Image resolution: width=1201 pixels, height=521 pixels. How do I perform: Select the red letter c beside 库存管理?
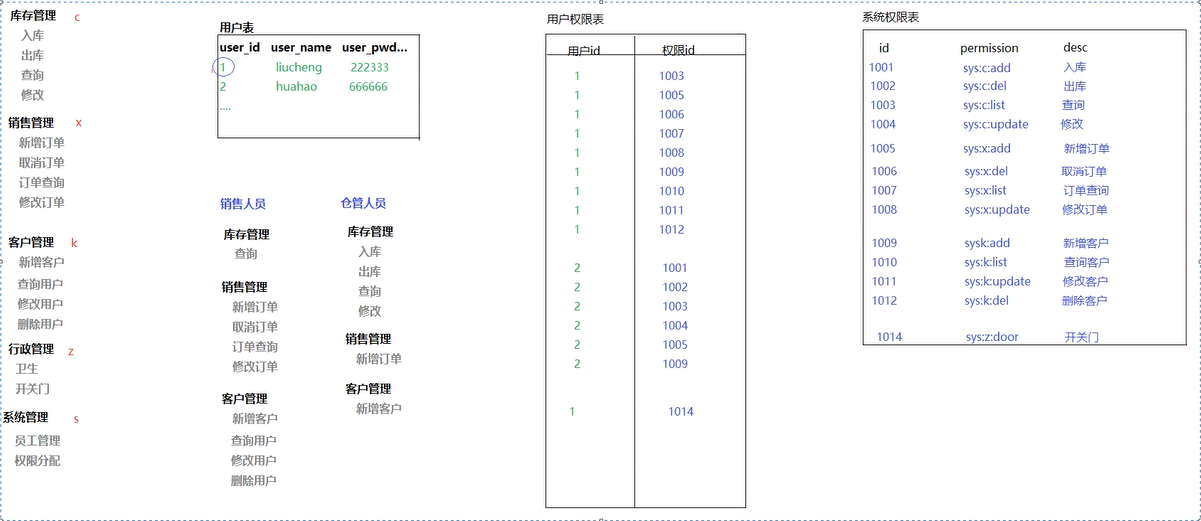(x=78, y=17)
